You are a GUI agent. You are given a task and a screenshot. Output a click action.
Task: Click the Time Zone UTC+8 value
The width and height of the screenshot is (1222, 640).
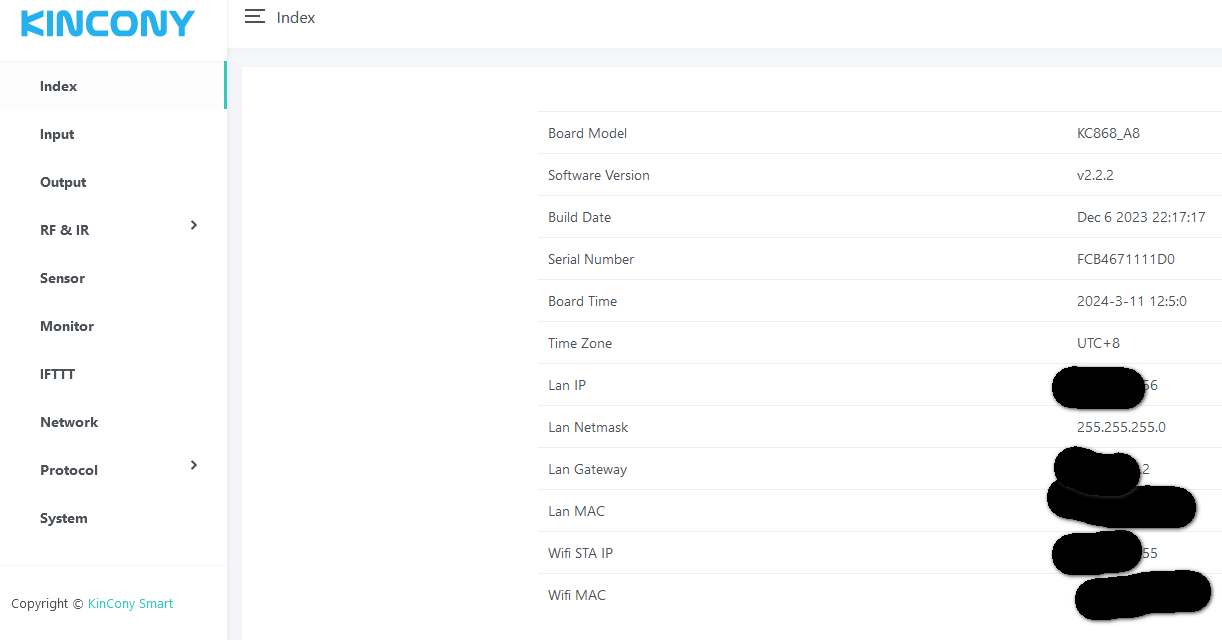pos(1098,343)
